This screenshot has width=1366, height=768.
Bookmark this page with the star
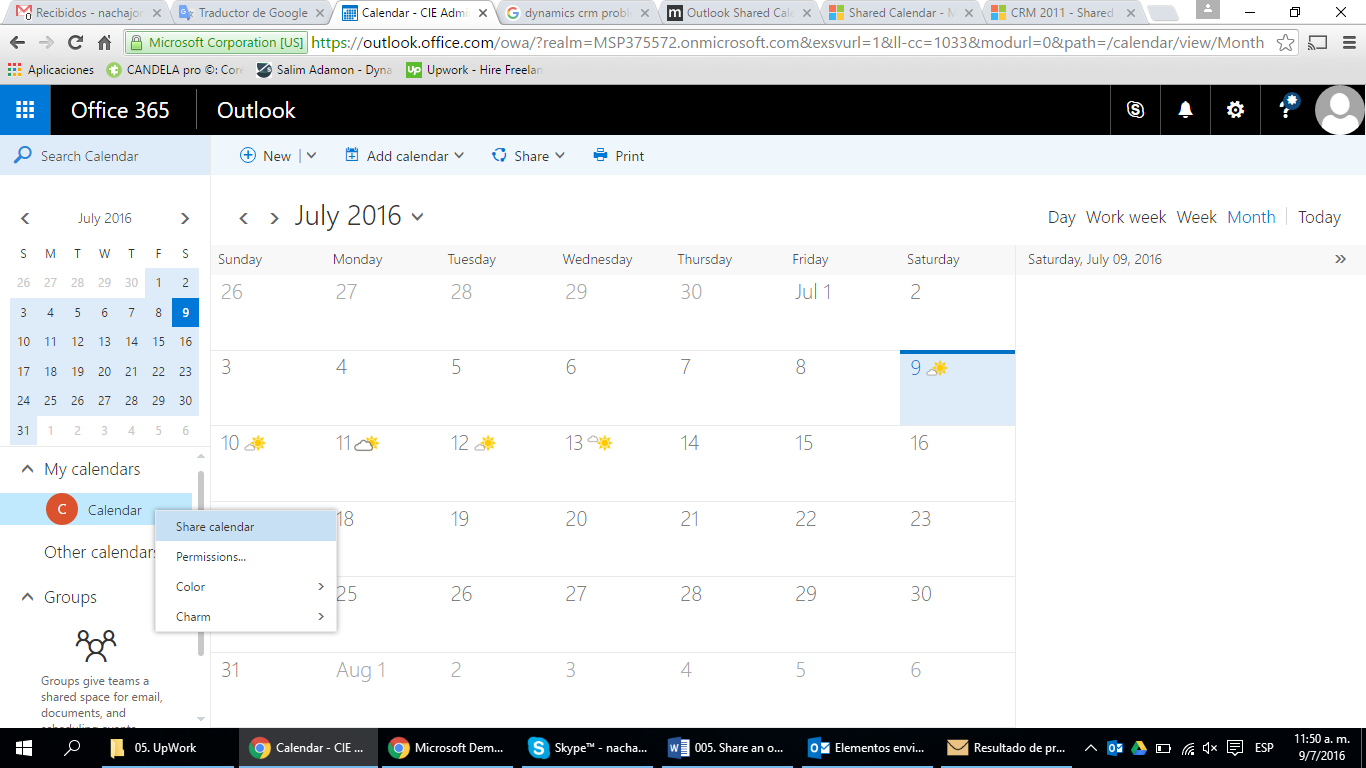(1286, 43)
